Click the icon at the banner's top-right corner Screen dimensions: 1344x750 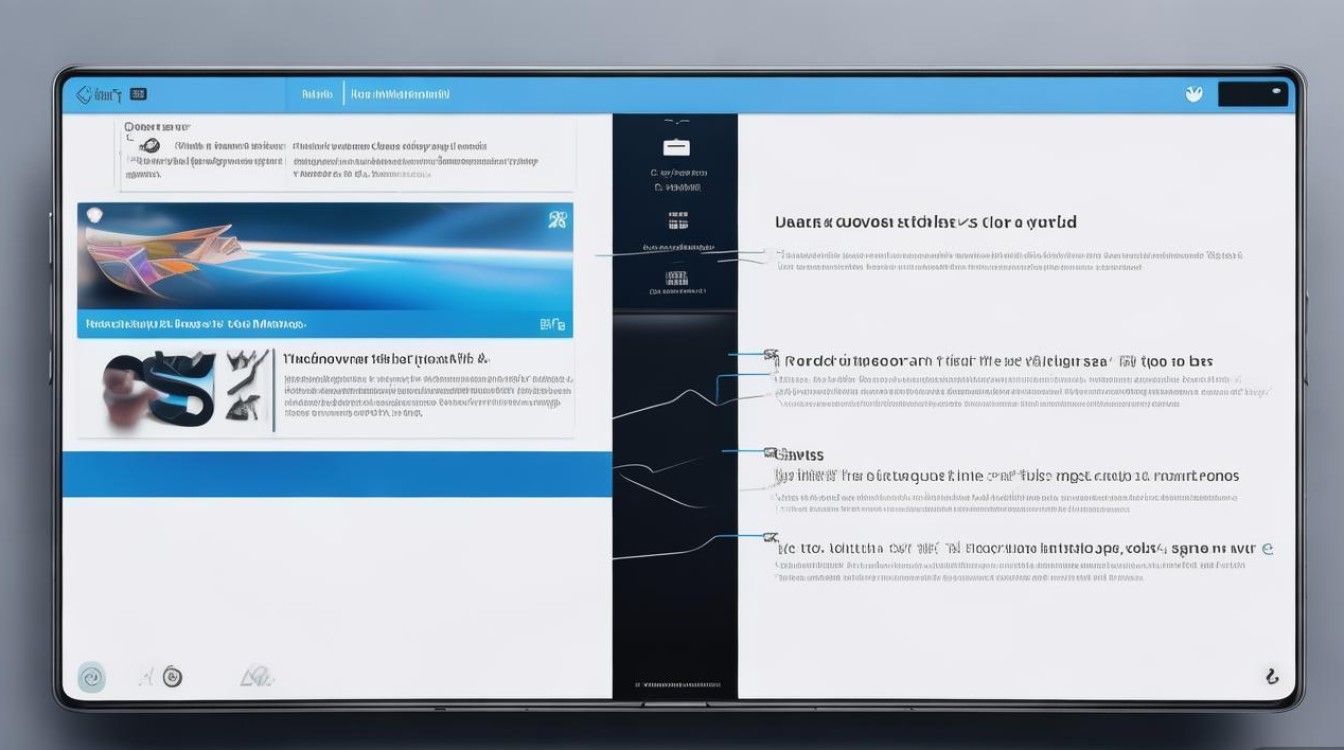557,219
